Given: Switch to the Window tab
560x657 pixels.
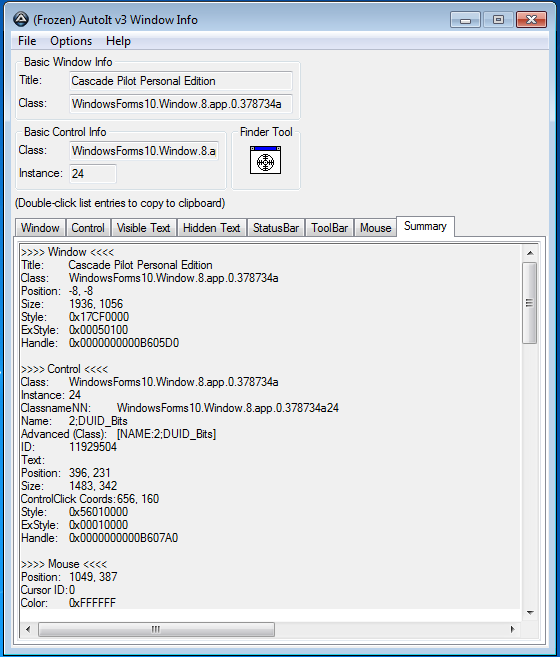Looking at the screenshot, I should (x=40, y=228).
